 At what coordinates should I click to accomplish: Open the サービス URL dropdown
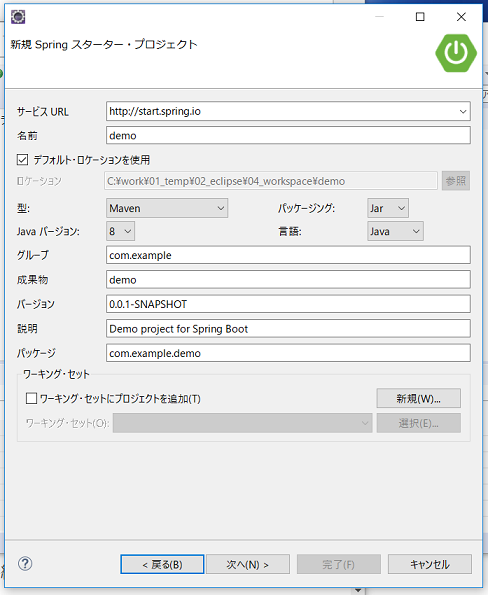463,112
